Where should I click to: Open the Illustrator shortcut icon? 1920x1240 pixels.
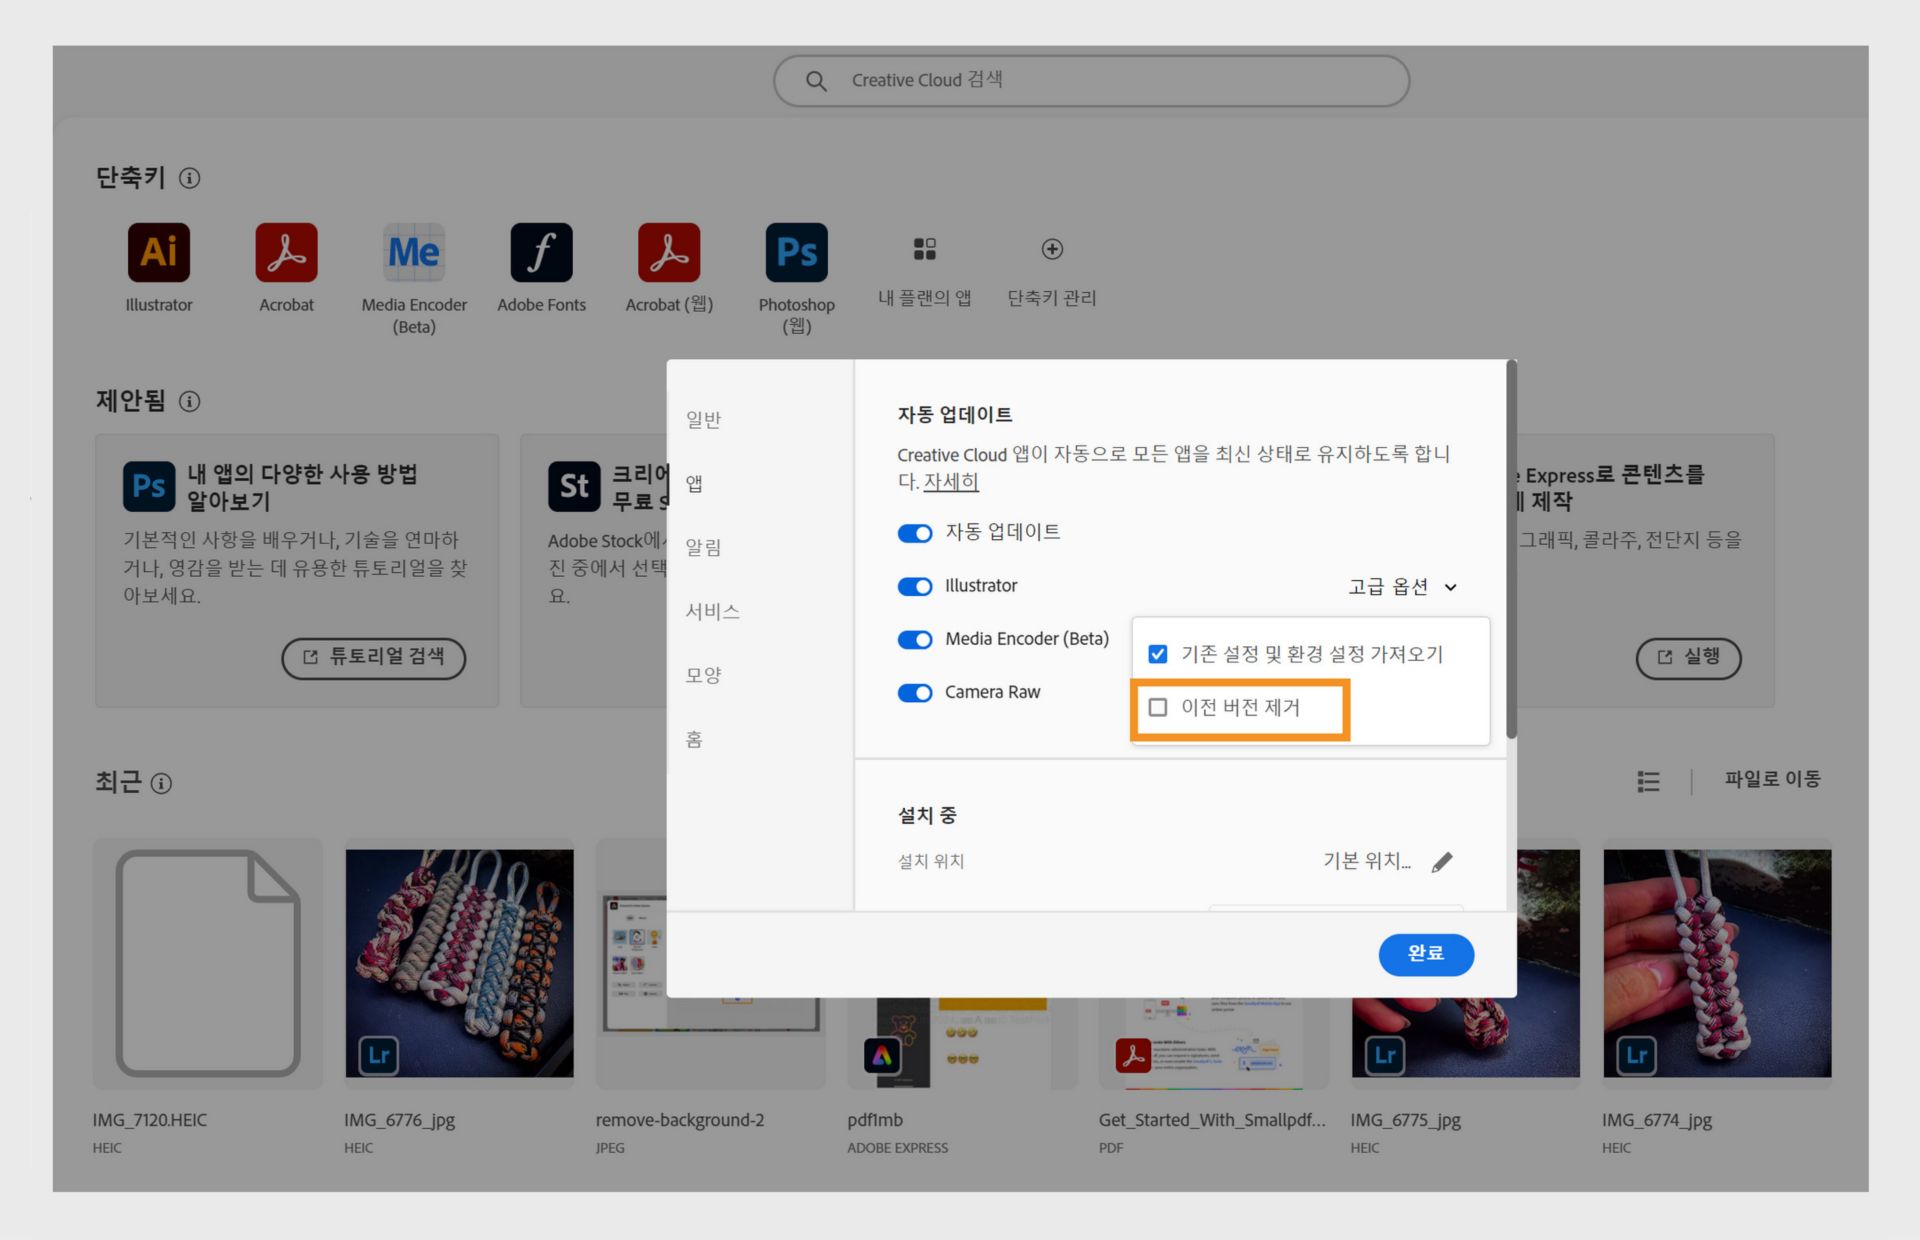point(158,253)
